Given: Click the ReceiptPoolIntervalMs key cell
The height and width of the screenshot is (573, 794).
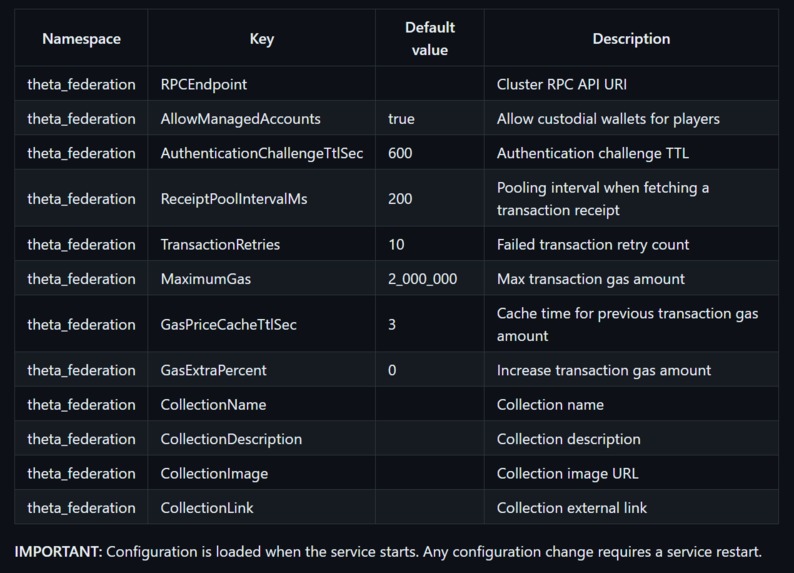Looking at the screenshot, I should click(x=234, y=198).
